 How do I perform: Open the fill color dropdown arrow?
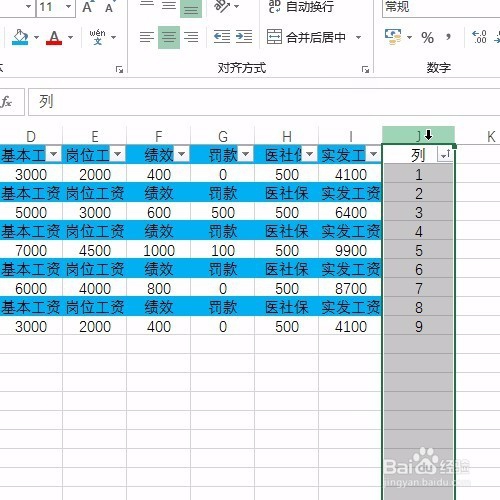tap(36, 37)
